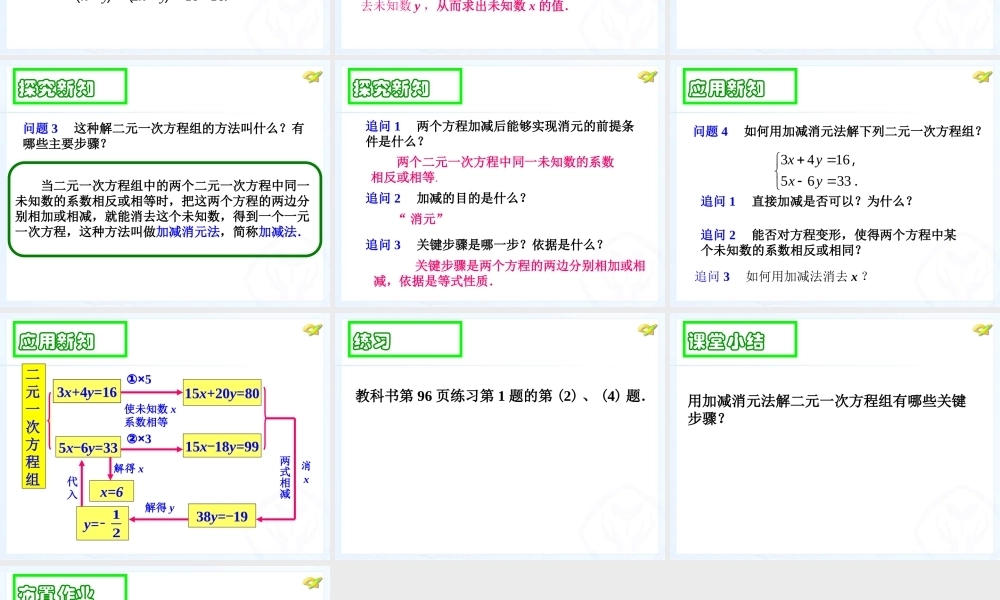This screenshot has height=600, width=1000.
Task: Click the yellow y=−1/2 box
Action: [102, 523]
